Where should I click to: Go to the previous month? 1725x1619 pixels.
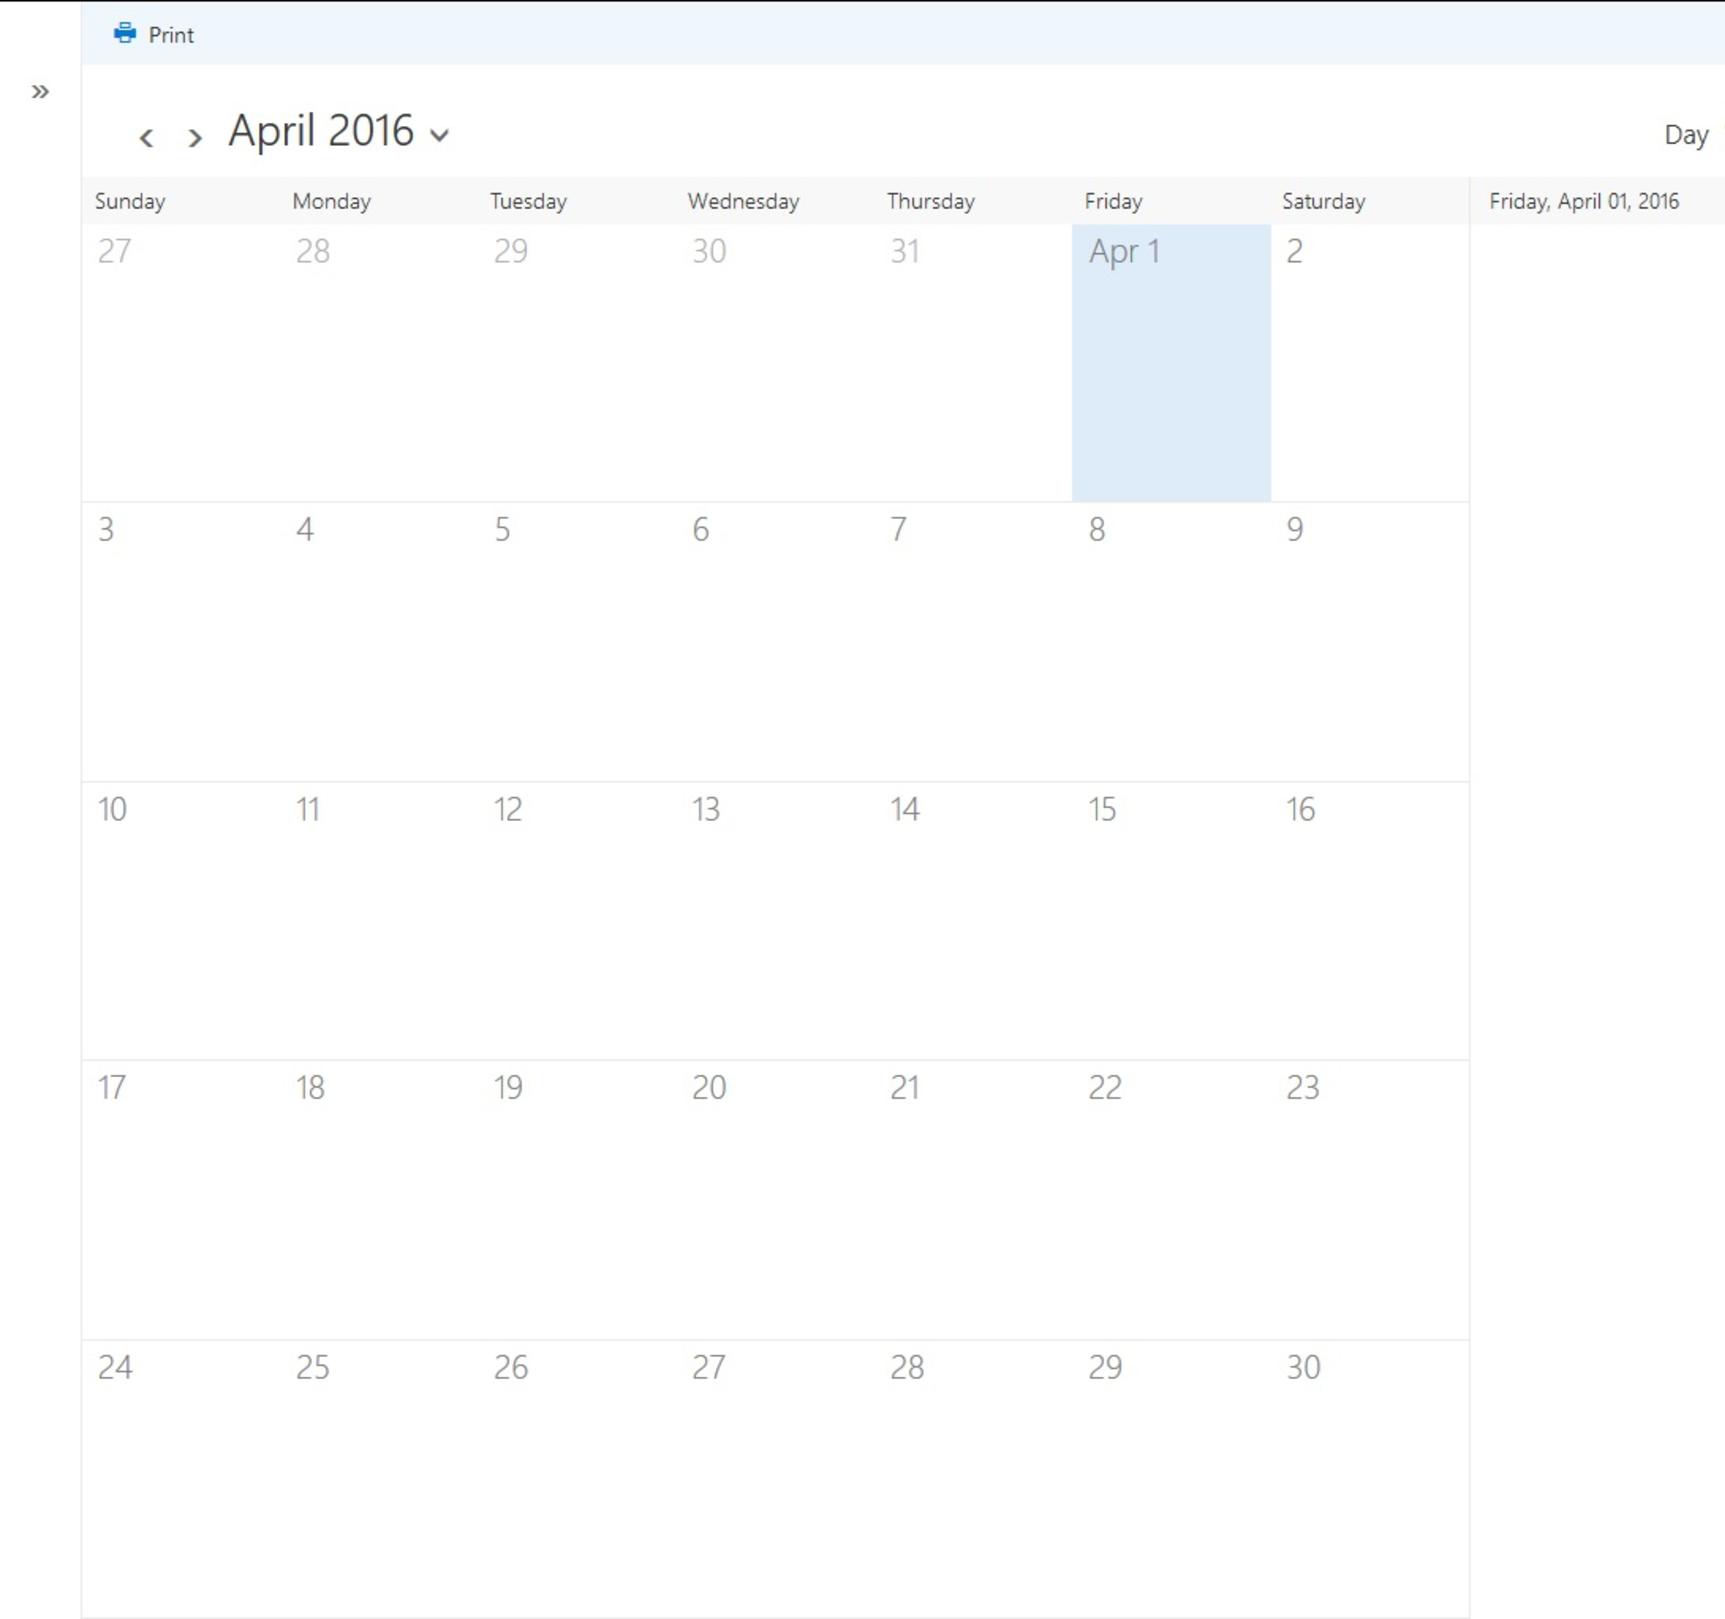146,137
